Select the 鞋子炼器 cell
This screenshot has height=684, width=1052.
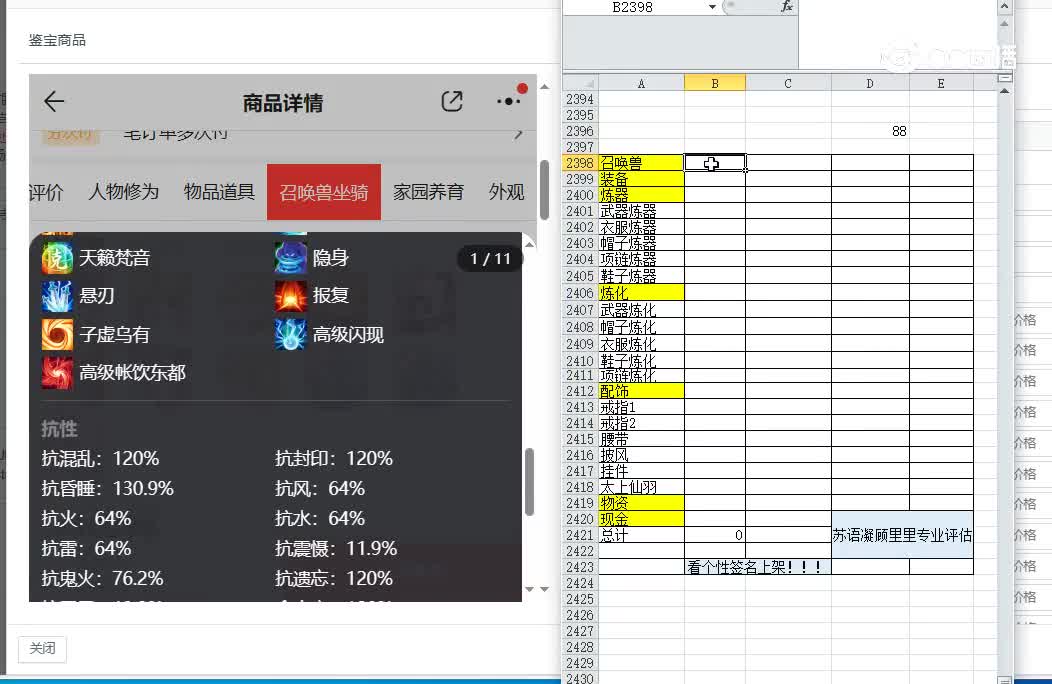641,275
